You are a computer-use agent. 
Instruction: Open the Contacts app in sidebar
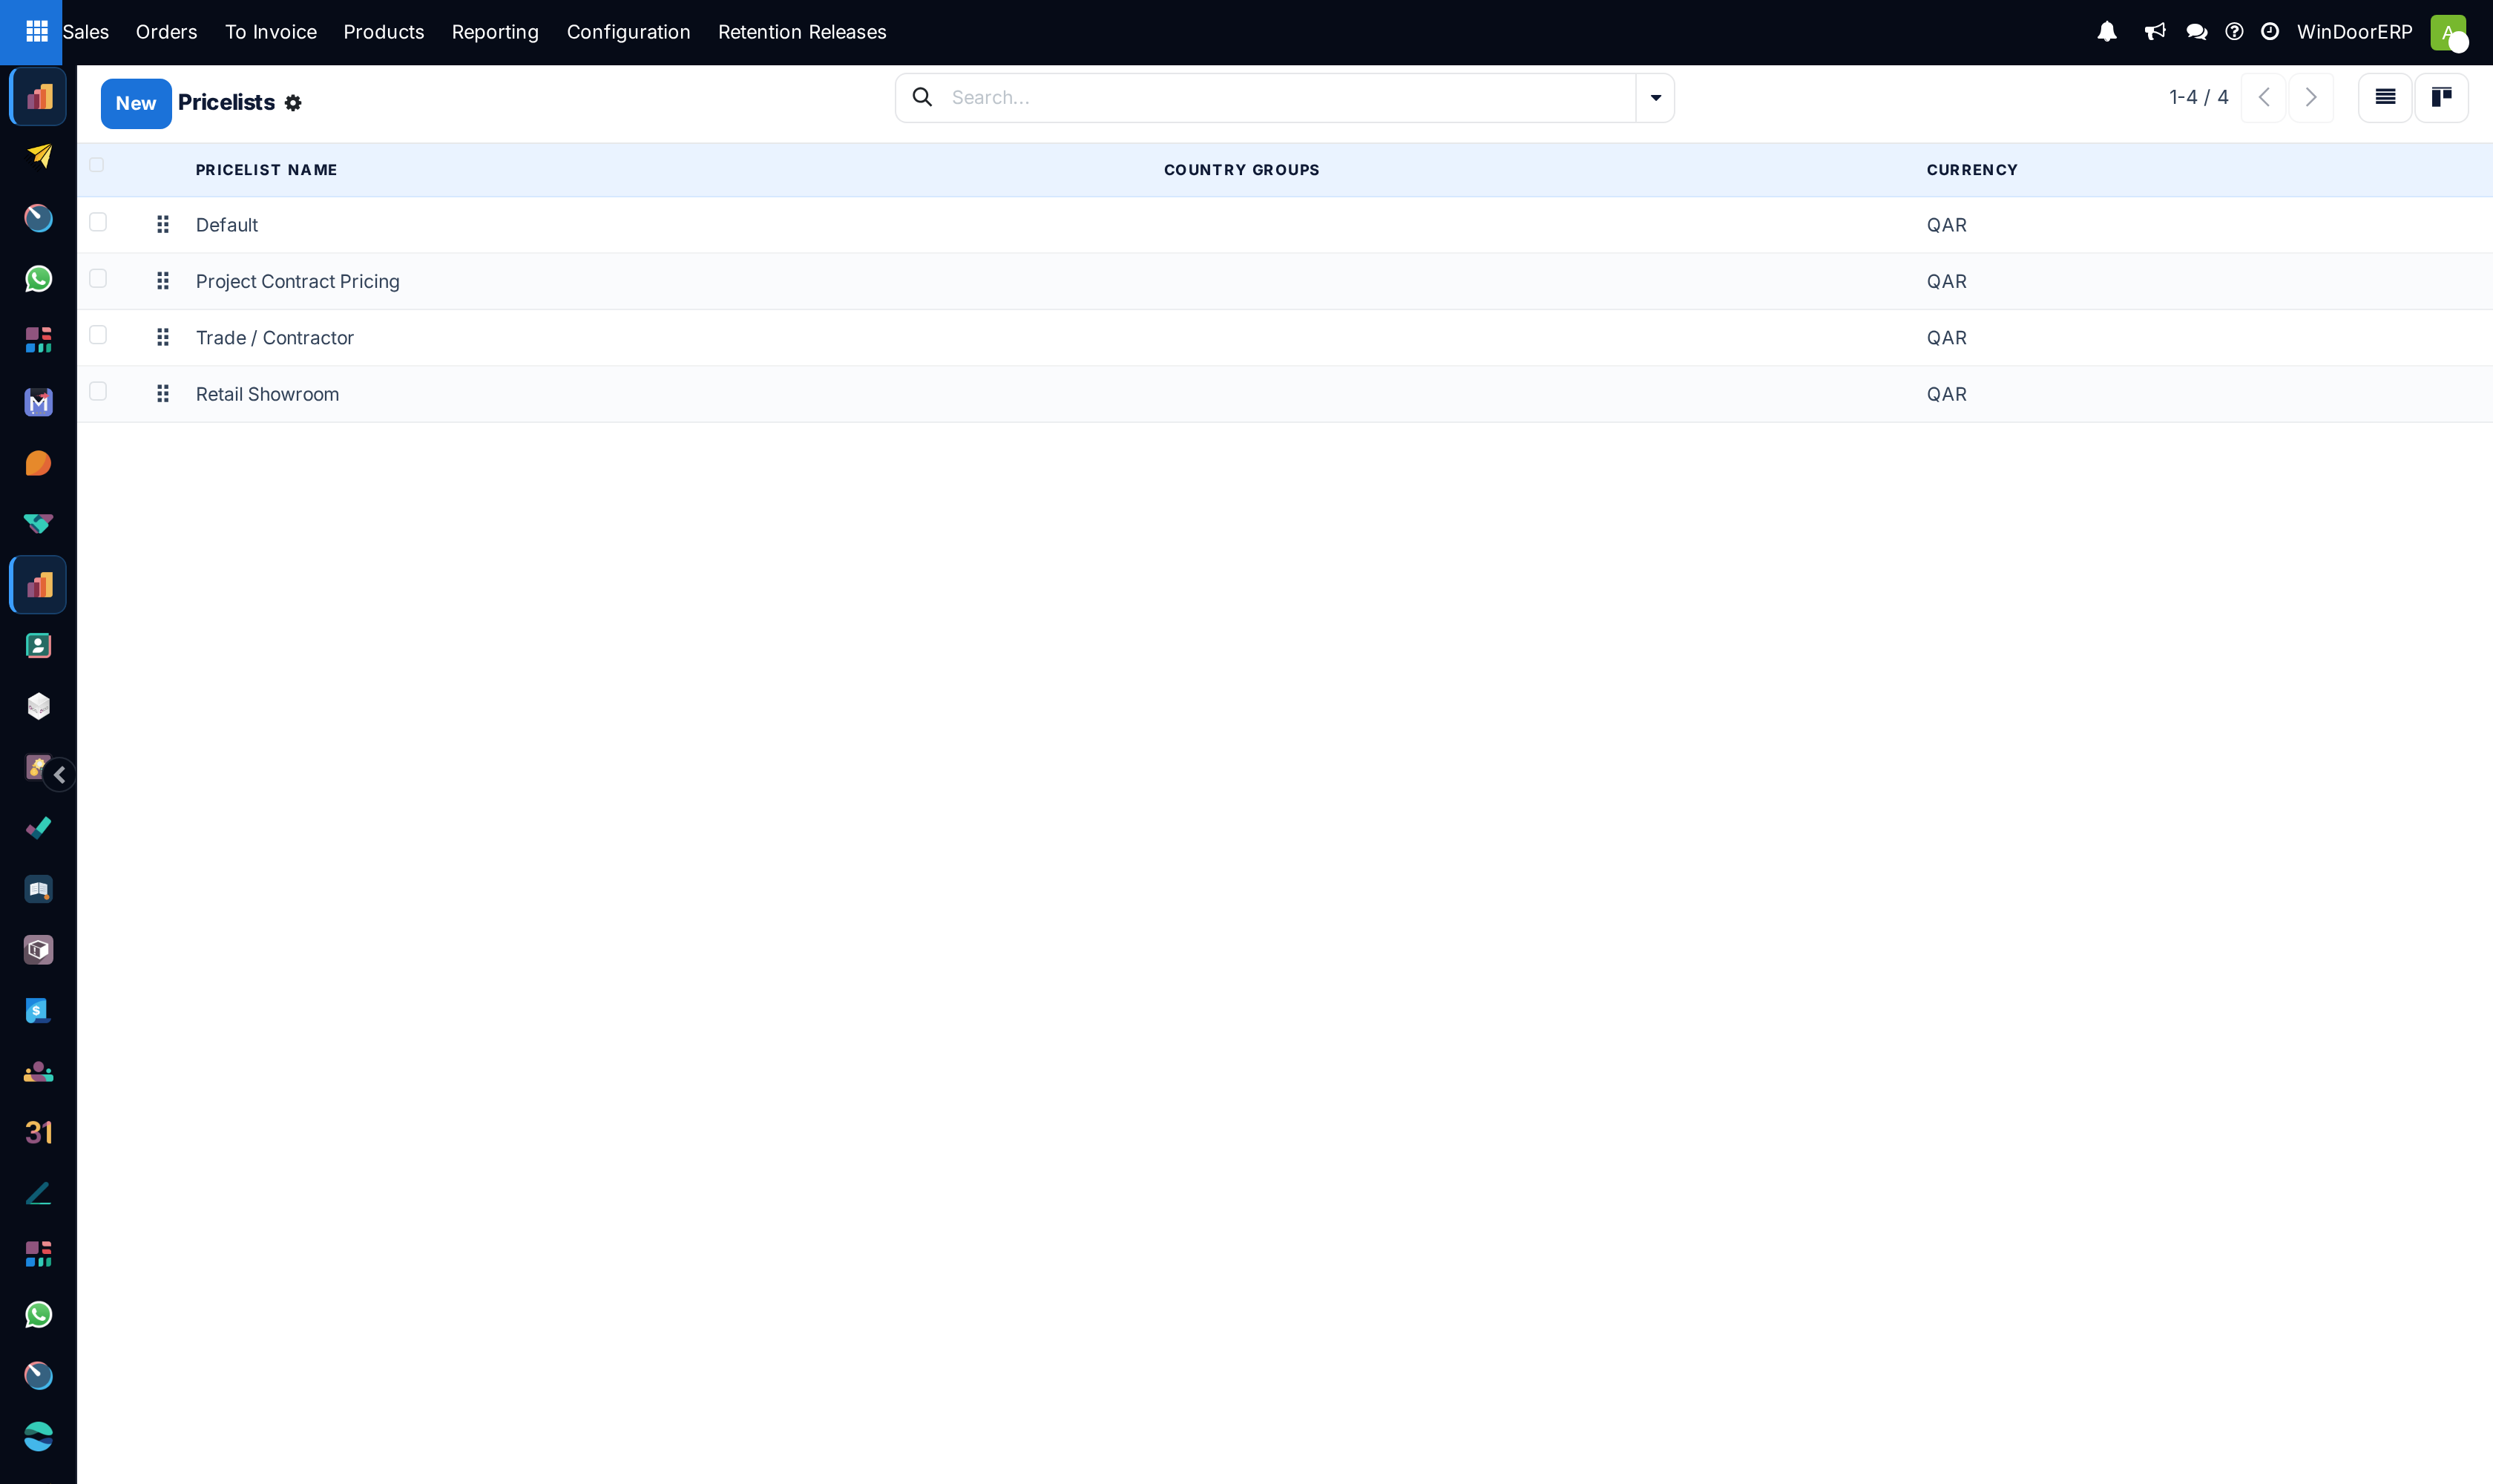[38, 646]
